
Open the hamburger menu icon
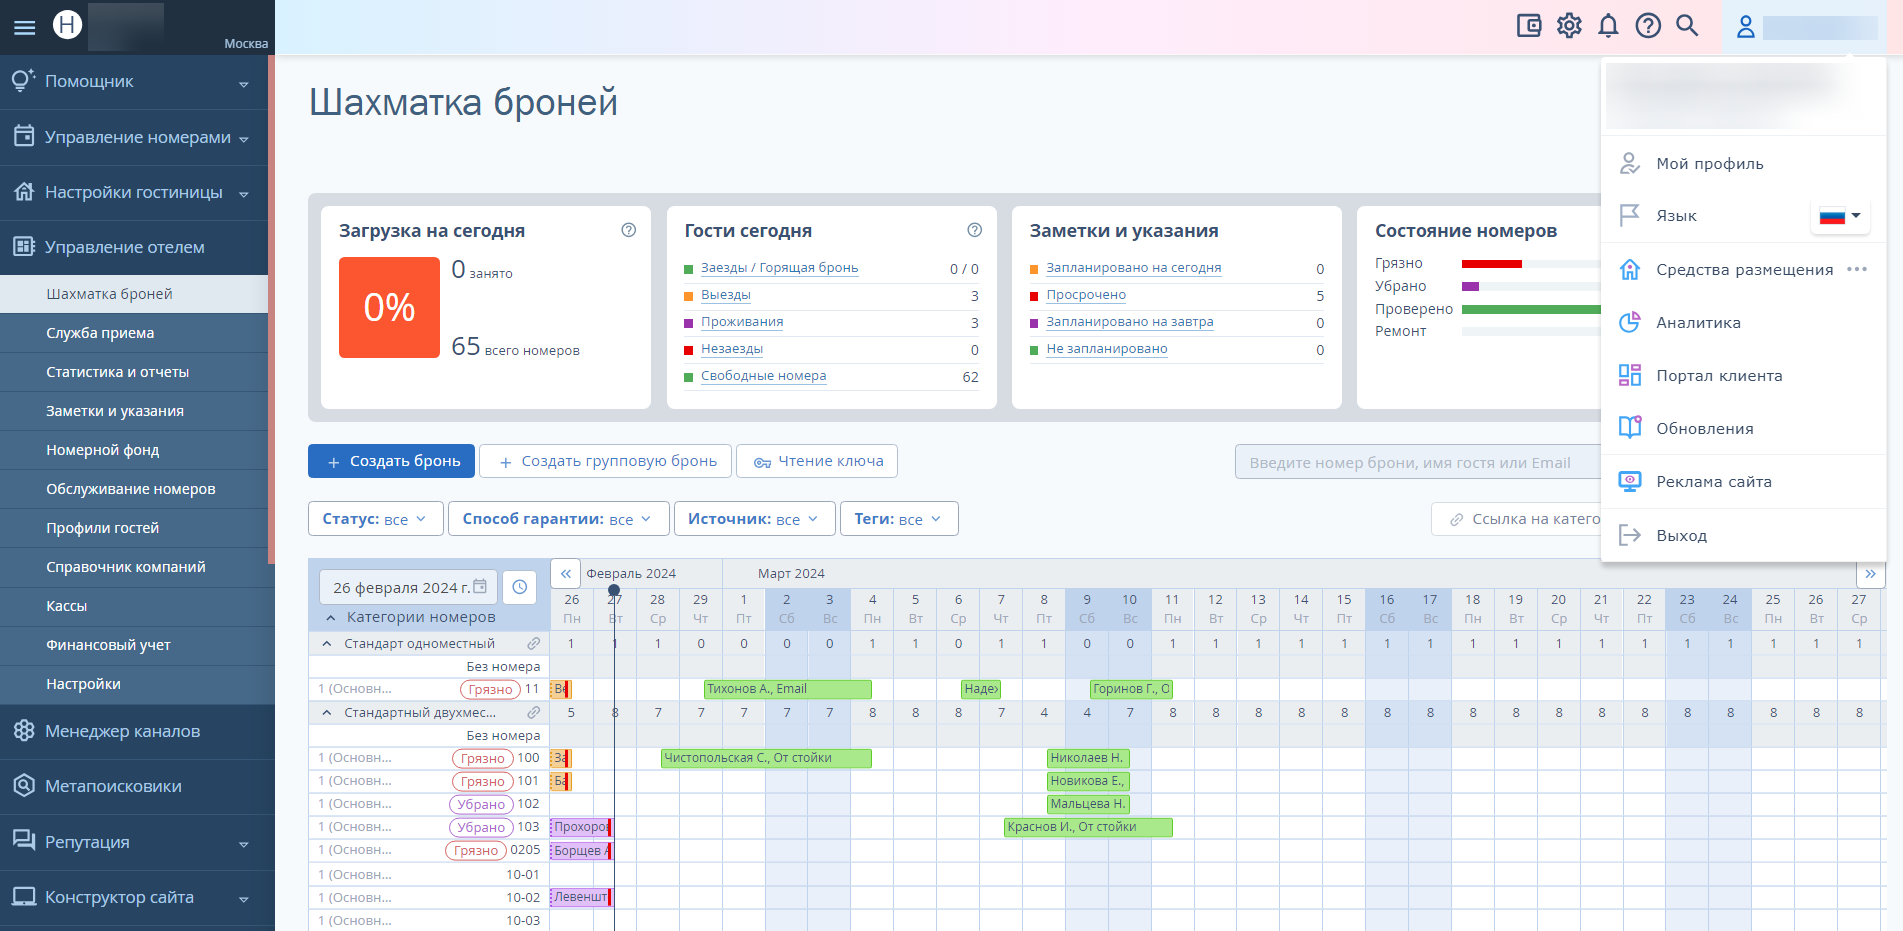24,27
